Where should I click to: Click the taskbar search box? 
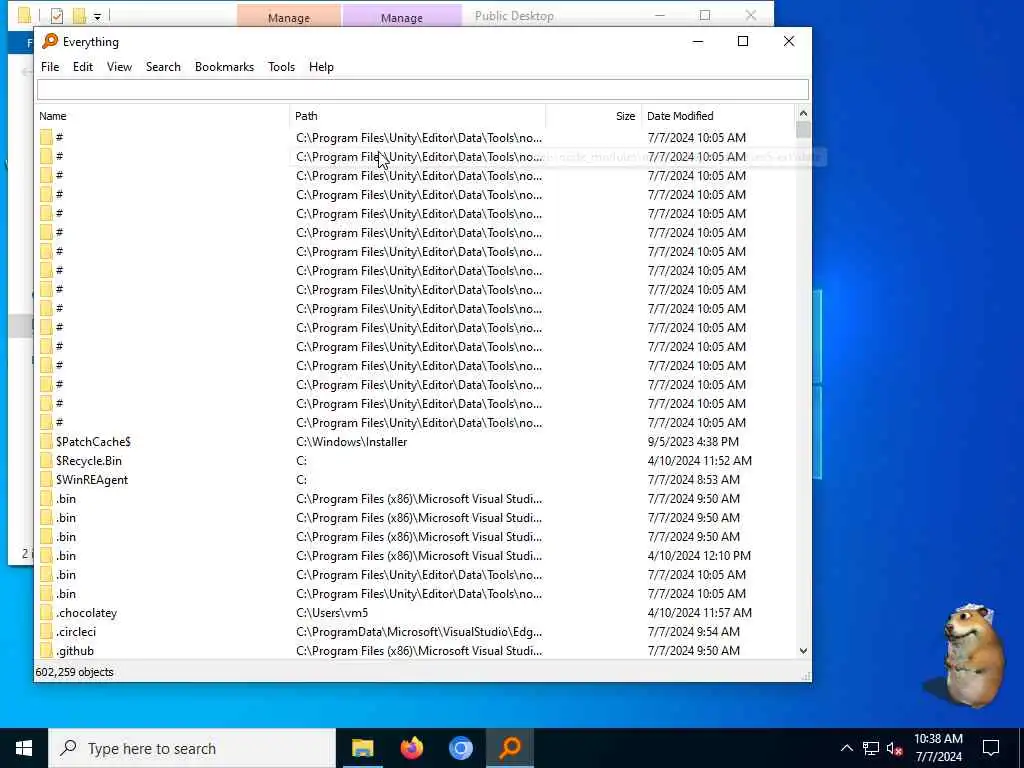pos(192,748)
